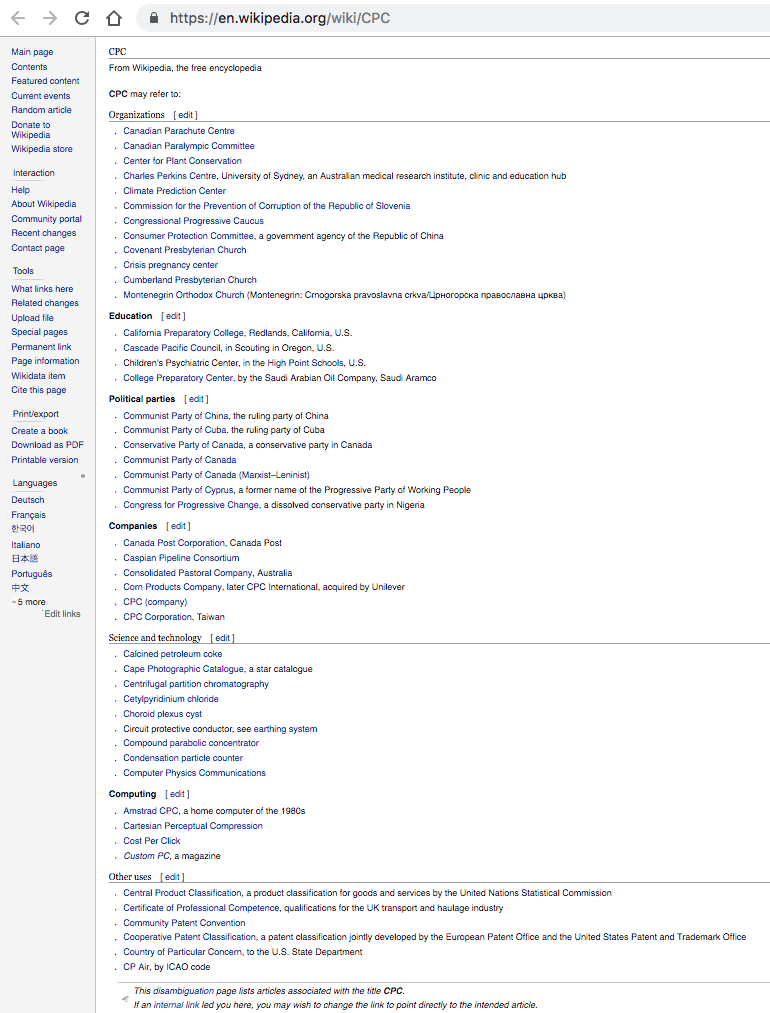Viewport: 770px width, 1013px height.
Task: Open Calcined petroleum coke article
Action: click(x=172, y=654)
